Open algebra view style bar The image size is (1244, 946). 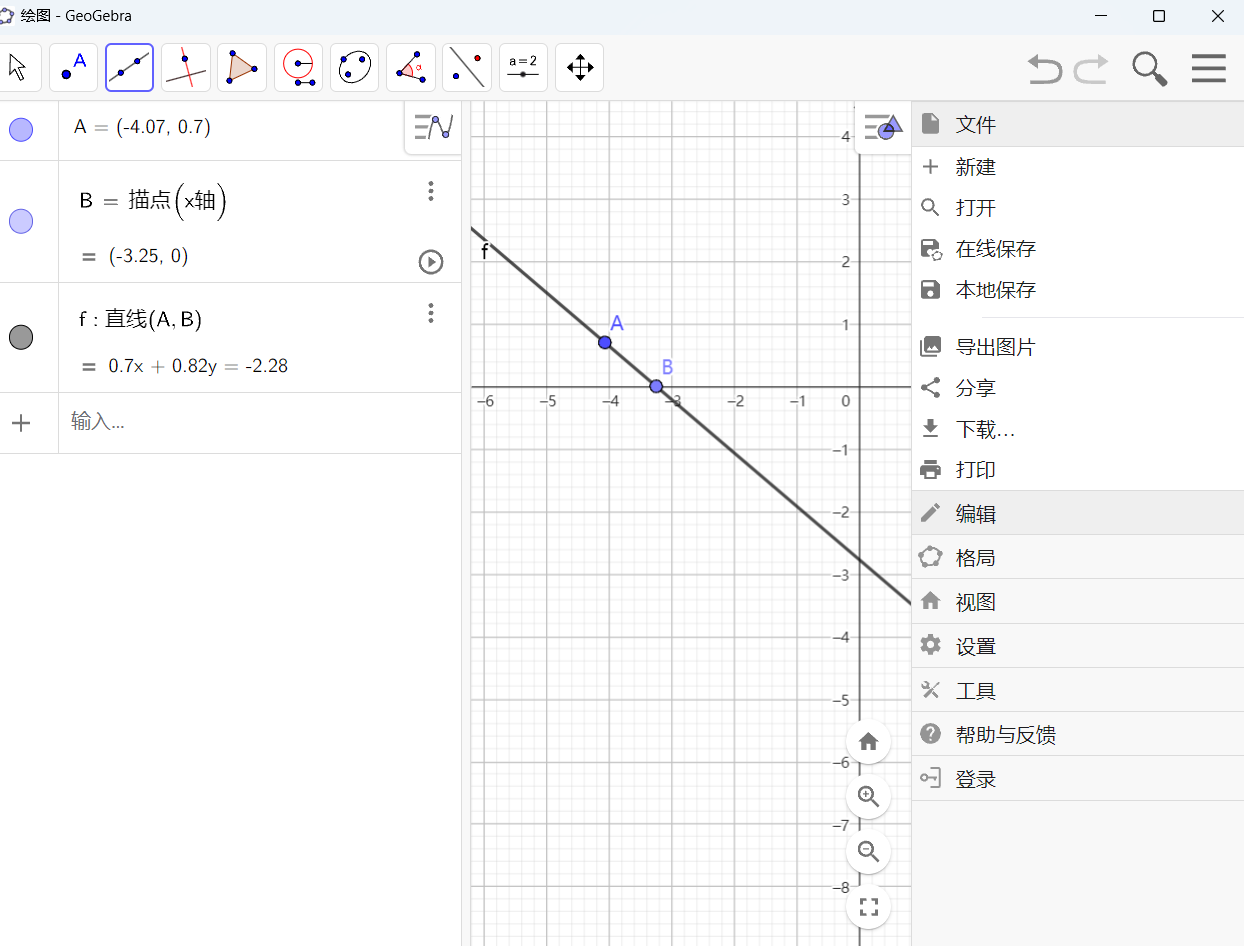click(433, 127)
